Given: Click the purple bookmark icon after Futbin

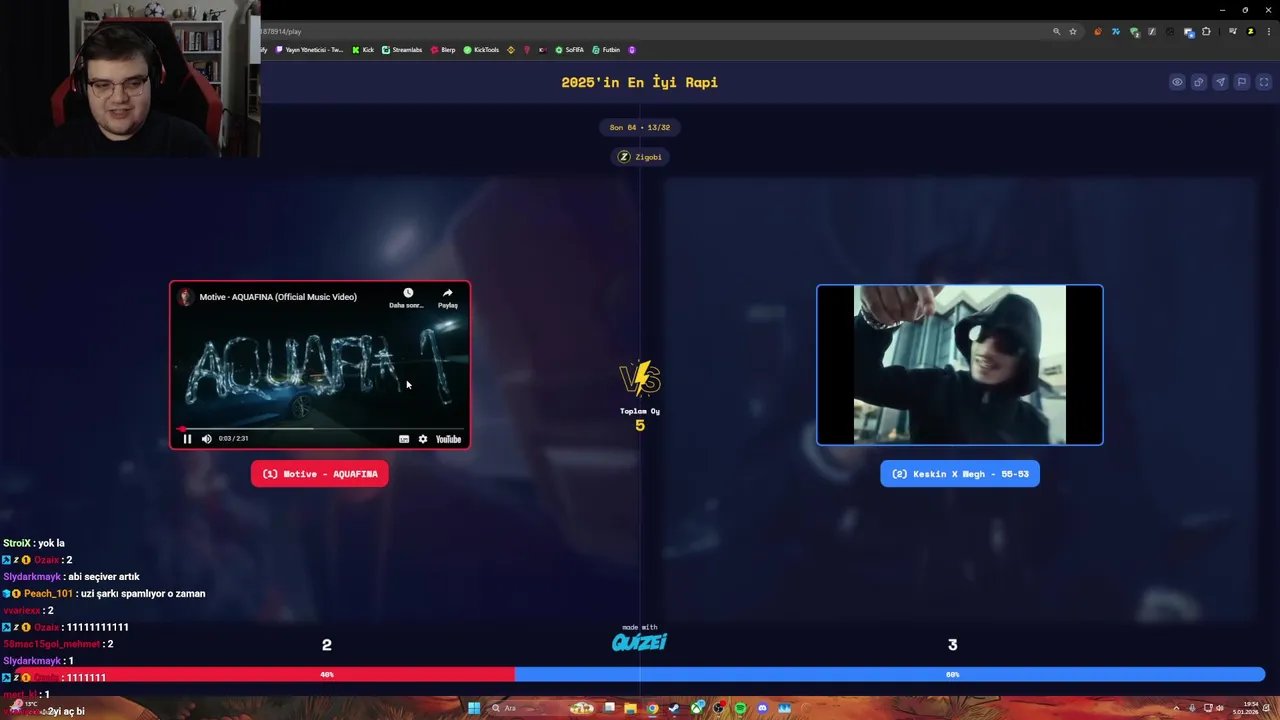Looking at the screenshot, I should [x=632, y=50].
